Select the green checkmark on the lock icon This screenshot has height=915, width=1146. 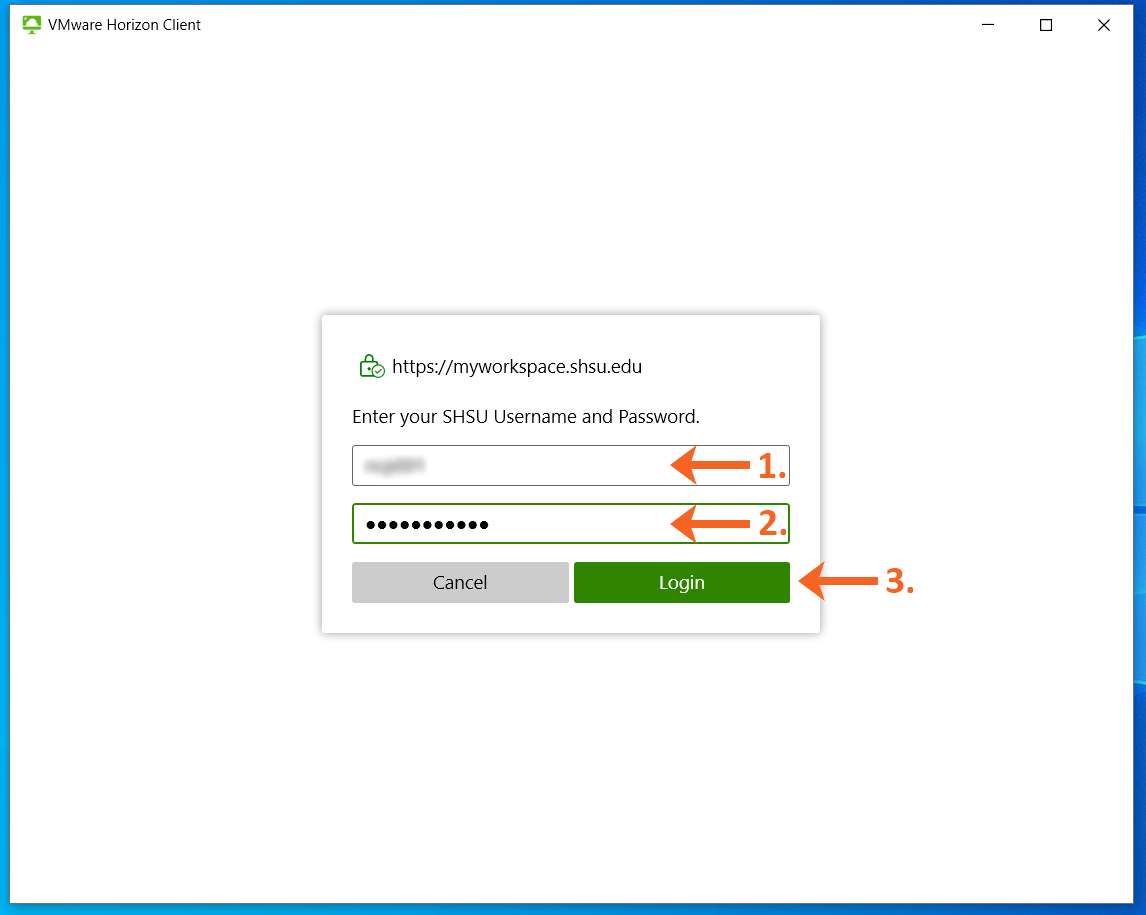[378, 372]
